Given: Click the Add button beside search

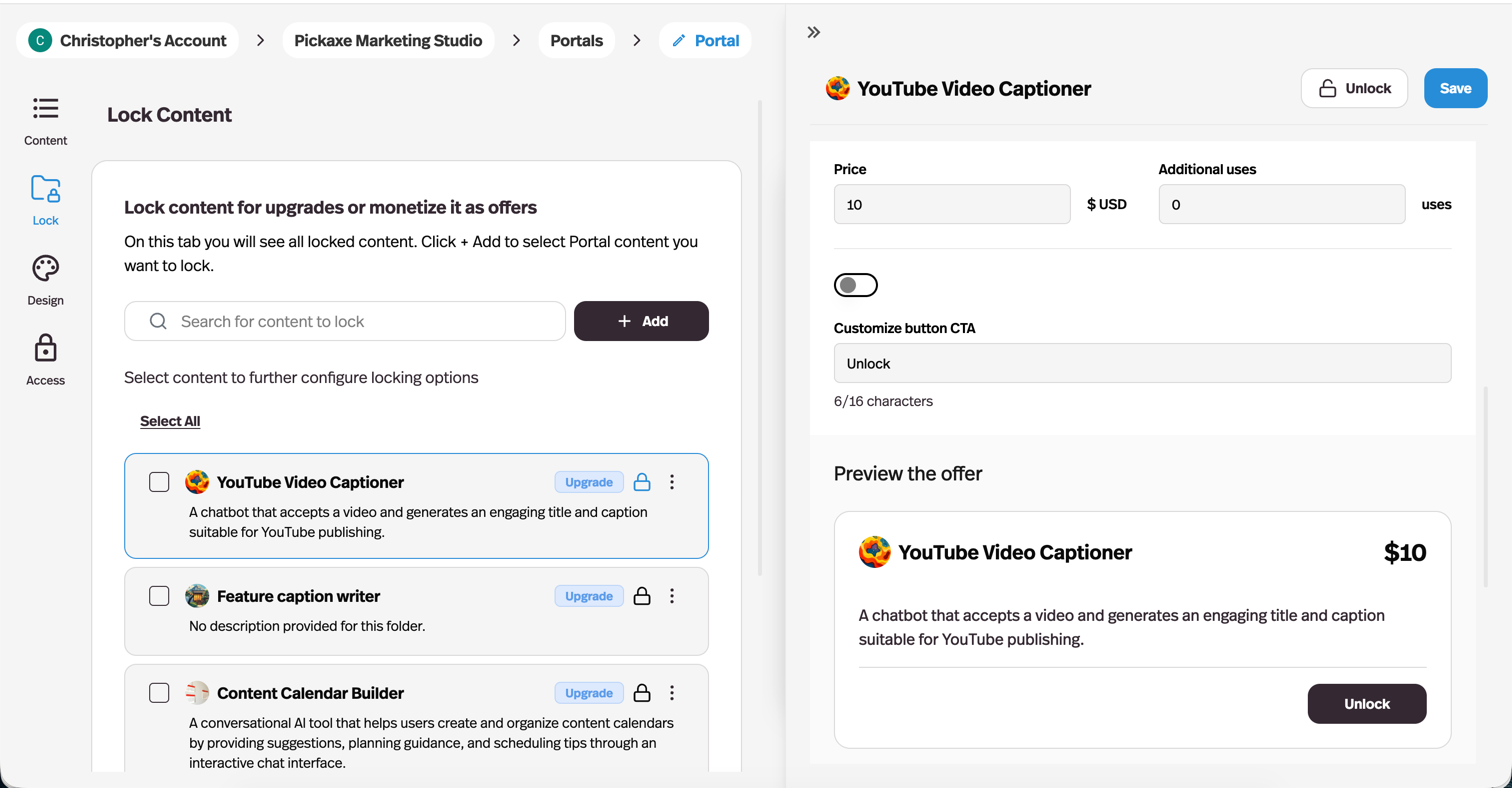Looking at the screenshot, I should coord(641,322).
